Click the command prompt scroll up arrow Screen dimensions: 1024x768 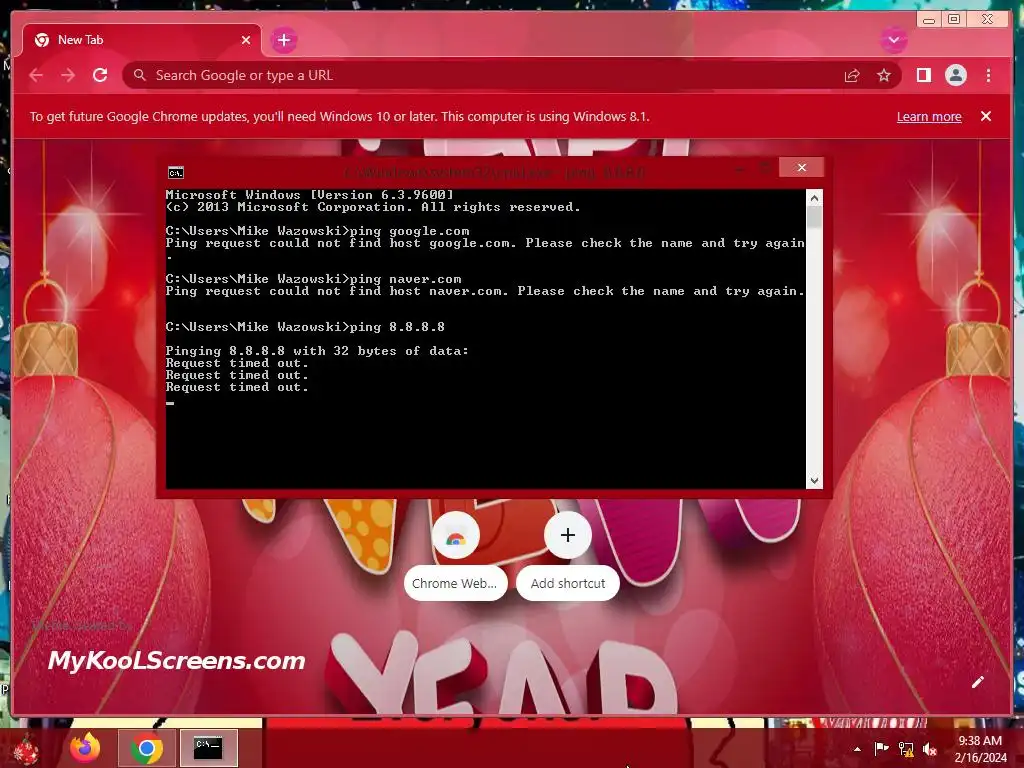coord(814,197)
